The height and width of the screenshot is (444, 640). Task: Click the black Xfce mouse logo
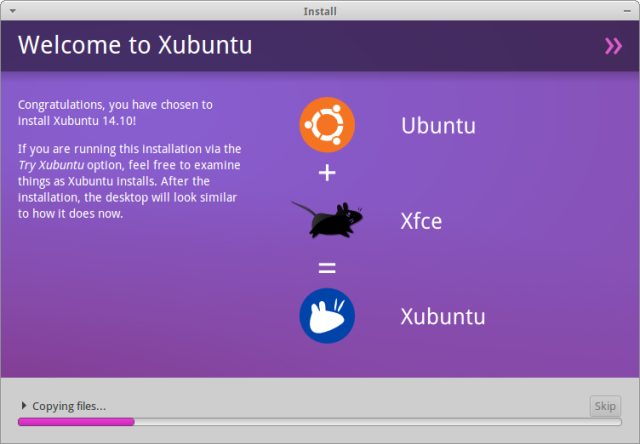(327, 220)
